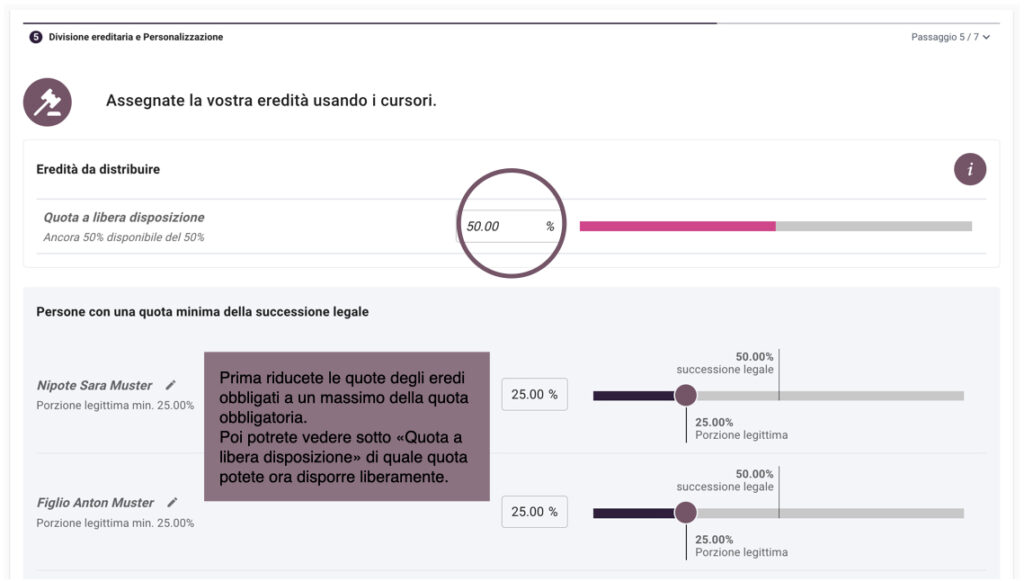Select the name Figlio Anton Muster
This screenshot has height=581, width=1024.
(x=95, y=503)
